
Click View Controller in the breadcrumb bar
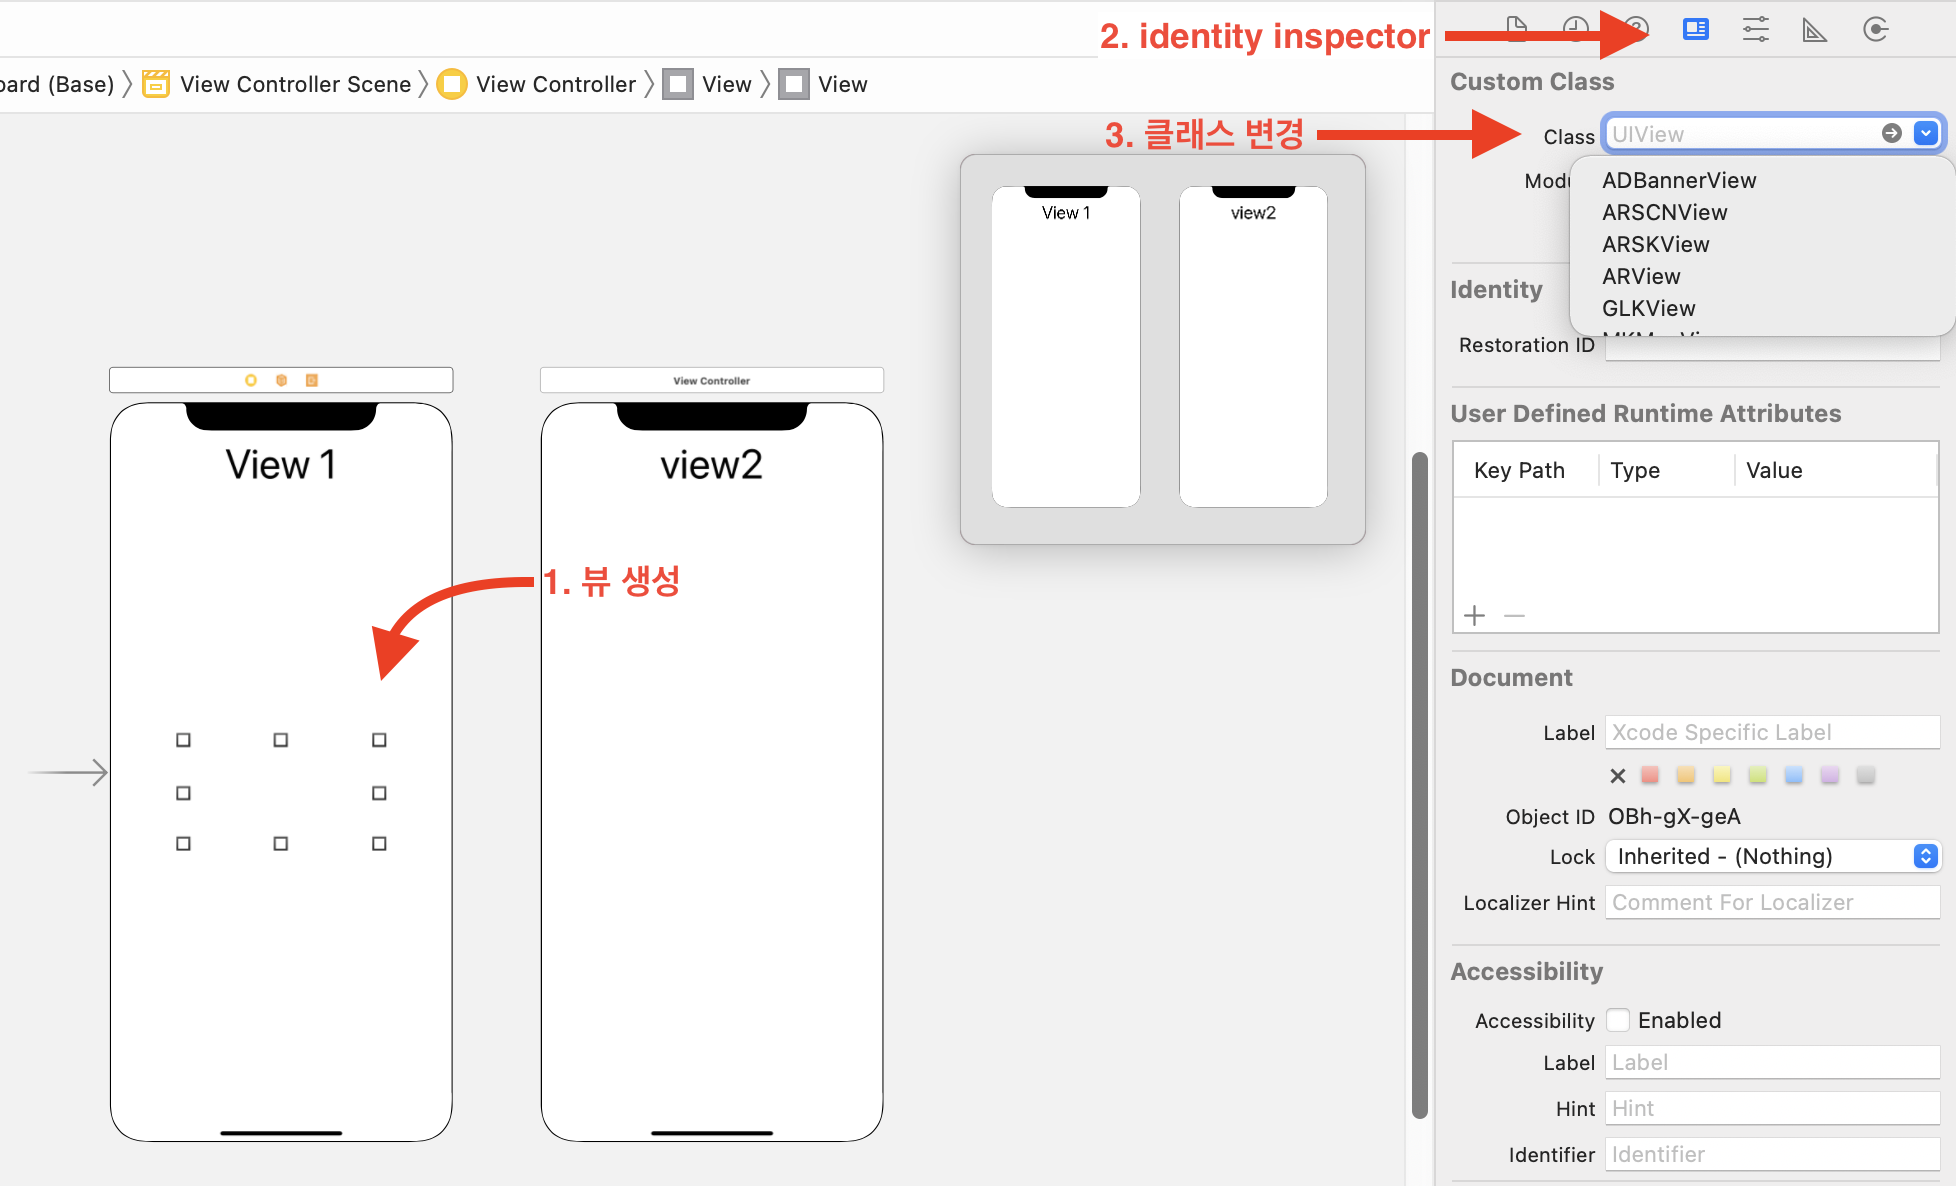555,84
